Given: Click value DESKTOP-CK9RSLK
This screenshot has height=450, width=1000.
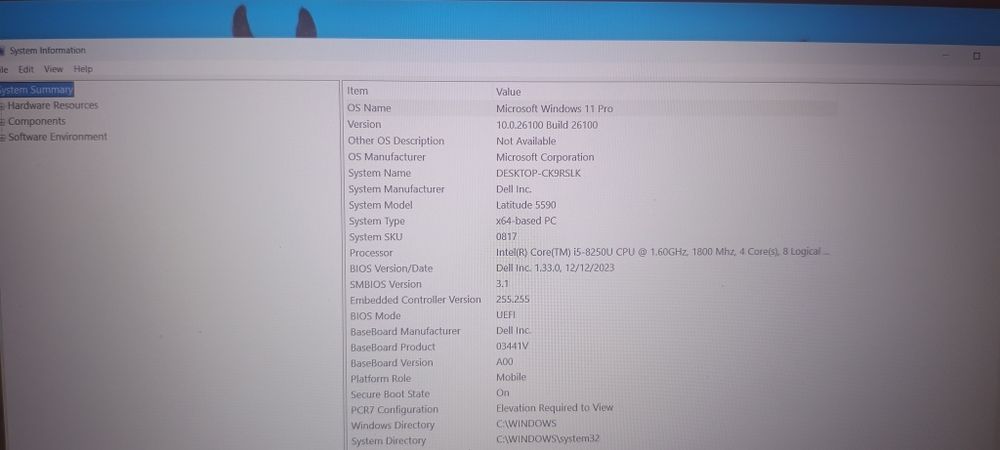Looking at the screenshot, I should (x=539, y=173).
